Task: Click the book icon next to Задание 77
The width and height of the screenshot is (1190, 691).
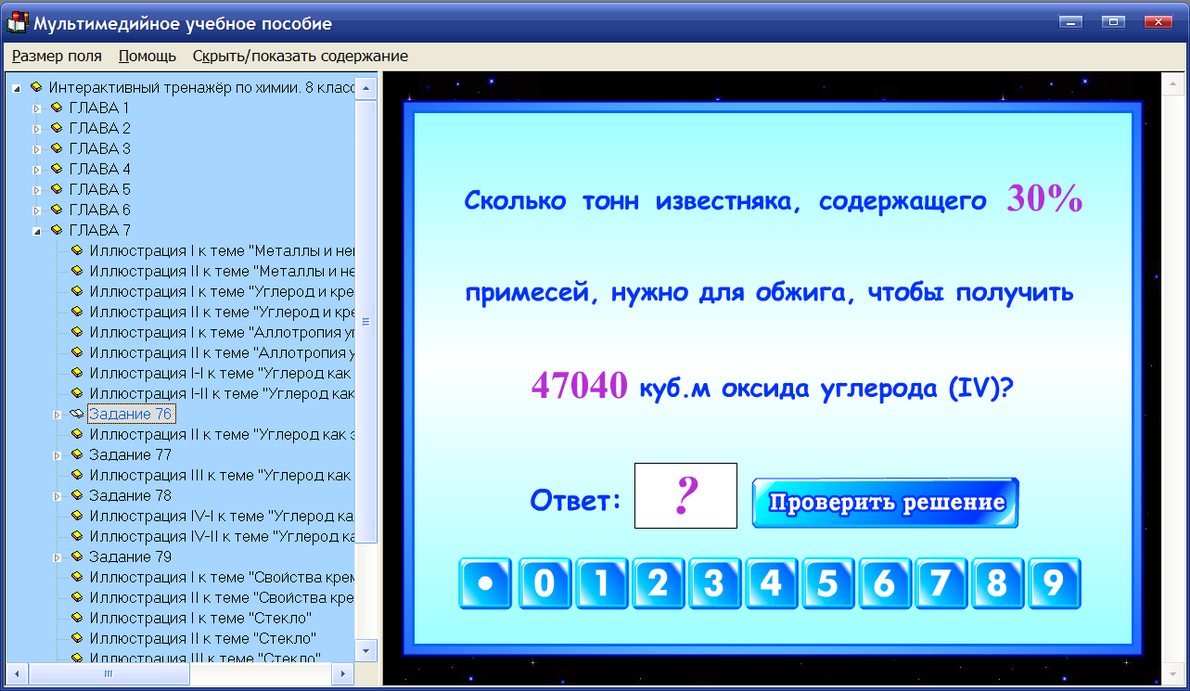Action: pos(77,454)
